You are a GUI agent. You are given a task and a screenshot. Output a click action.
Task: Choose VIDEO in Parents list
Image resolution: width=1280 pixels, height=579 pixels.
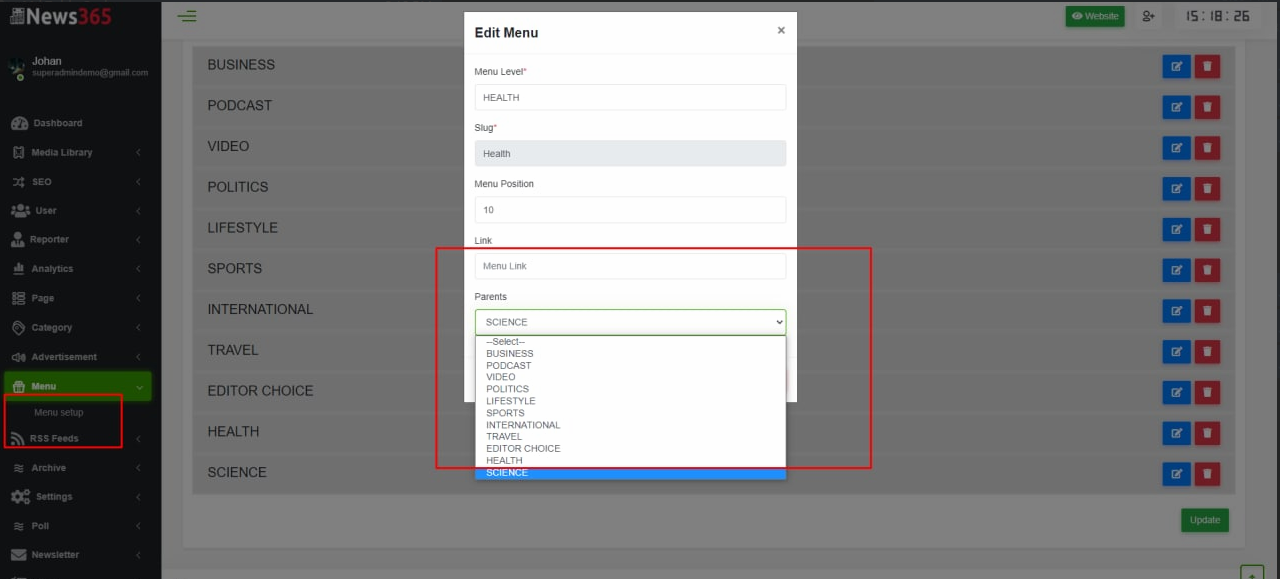pyautogui.click(x=630, y=377)
